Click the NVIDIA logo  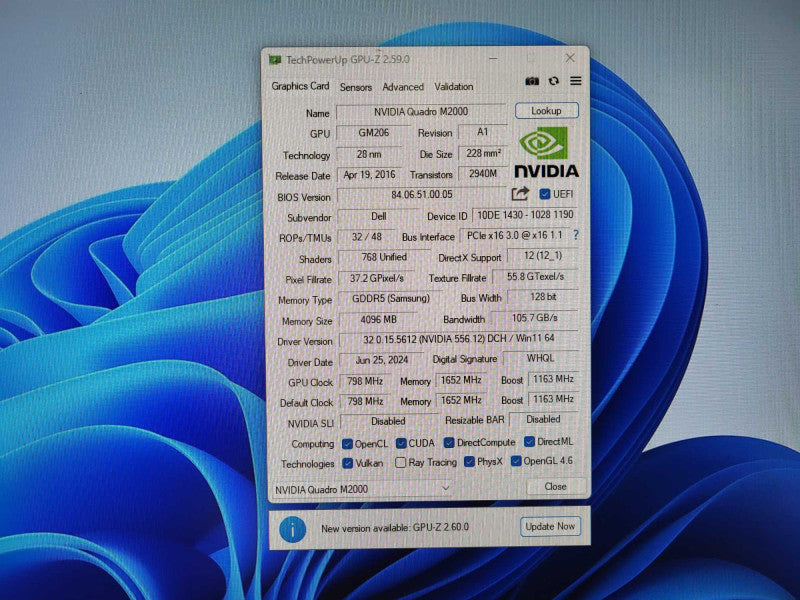546,152
